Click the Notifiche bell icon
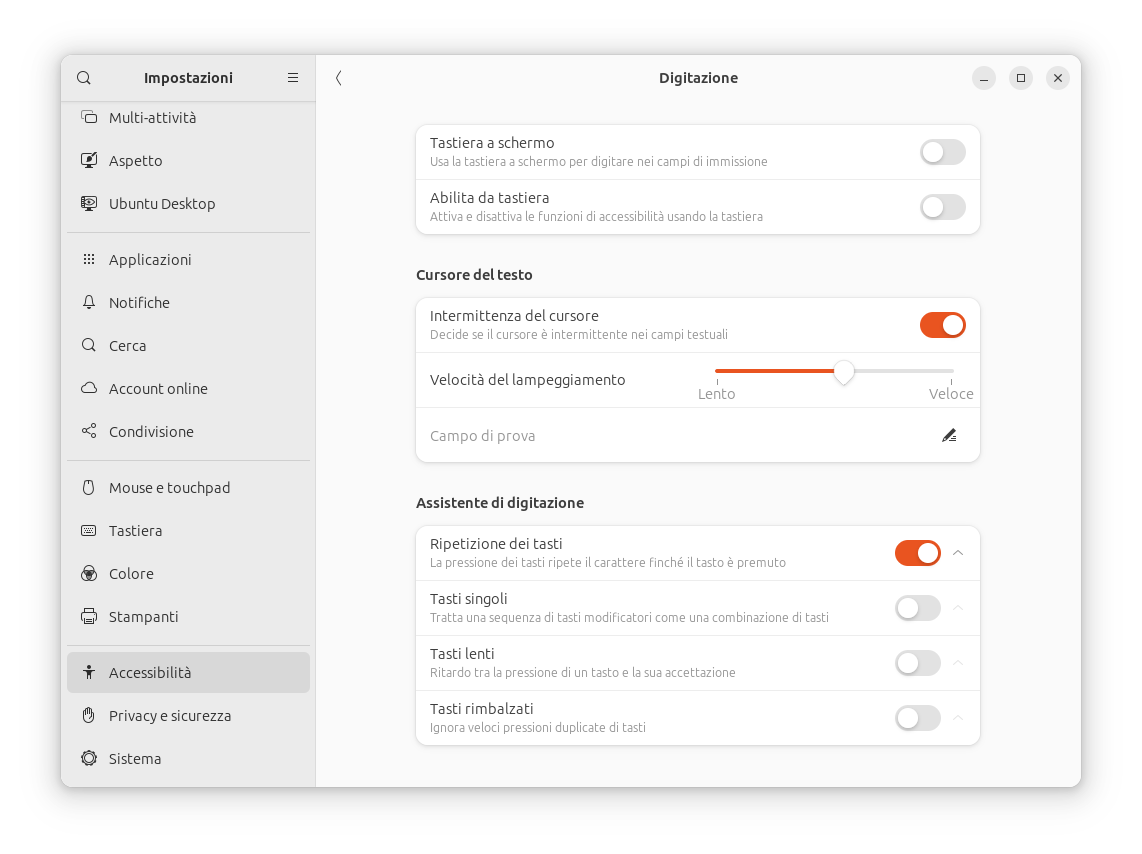This screenshot has width=1142, height=854. 89,302
